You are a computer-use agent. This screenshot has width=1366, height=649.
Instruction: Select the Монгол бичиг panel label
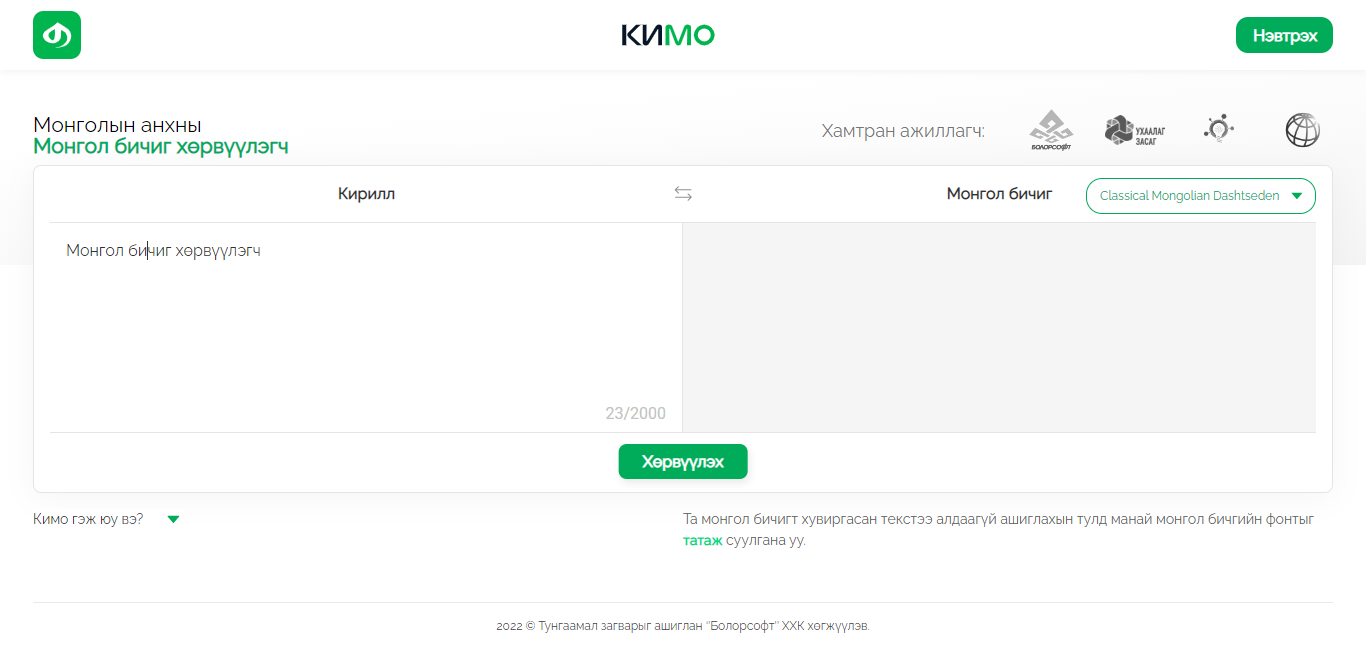(x=999, y=193)
